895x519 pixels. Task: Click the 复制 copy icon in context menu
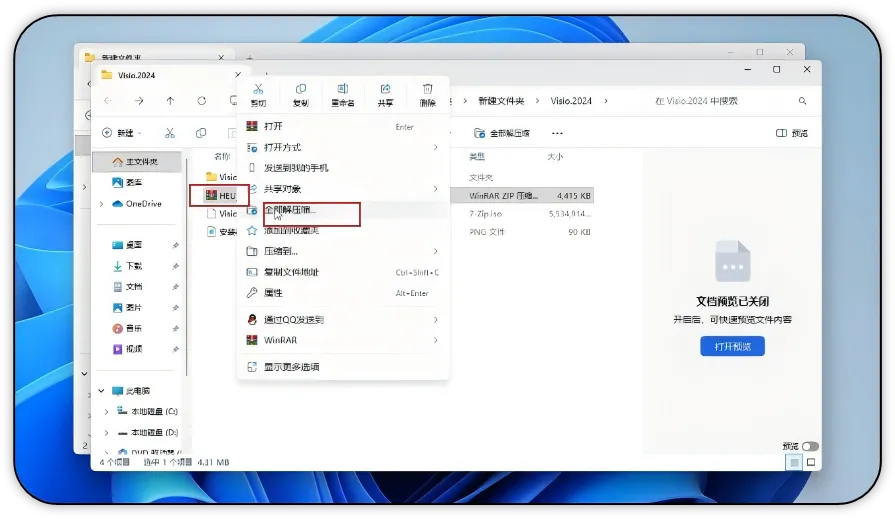[300, 89]
